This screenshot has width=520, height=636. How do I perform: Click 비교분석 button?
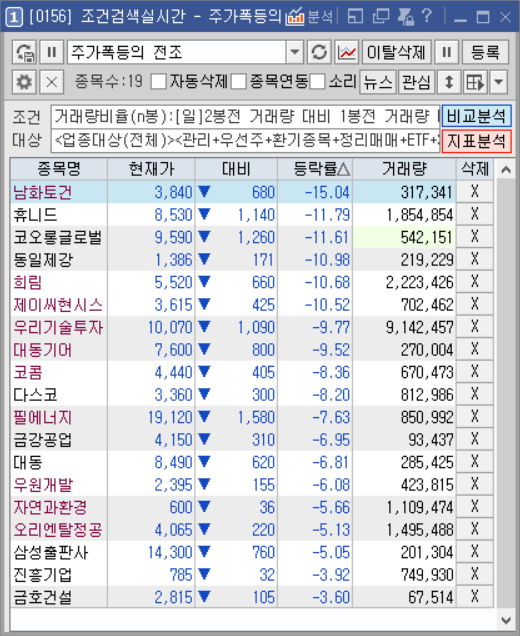click(476, 116)
